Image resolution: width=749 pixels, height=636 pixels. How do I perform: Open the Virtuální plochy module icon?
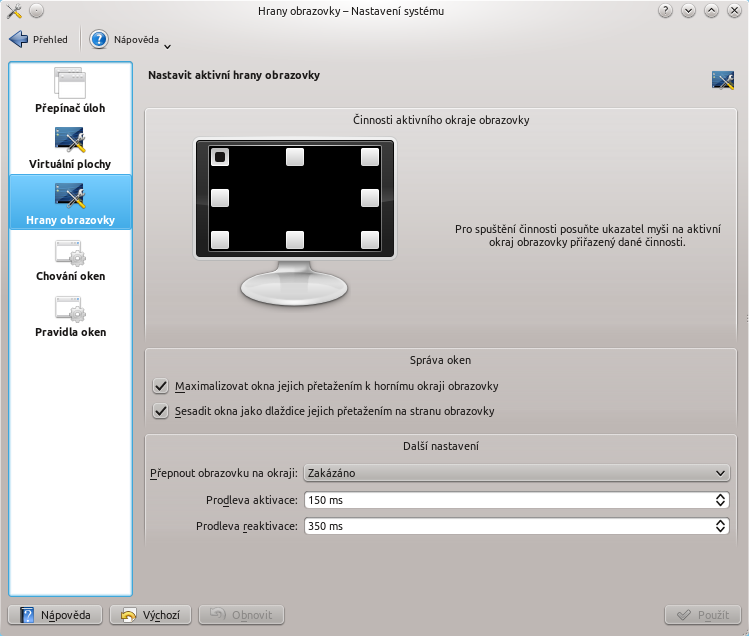(x=70, y=140)
